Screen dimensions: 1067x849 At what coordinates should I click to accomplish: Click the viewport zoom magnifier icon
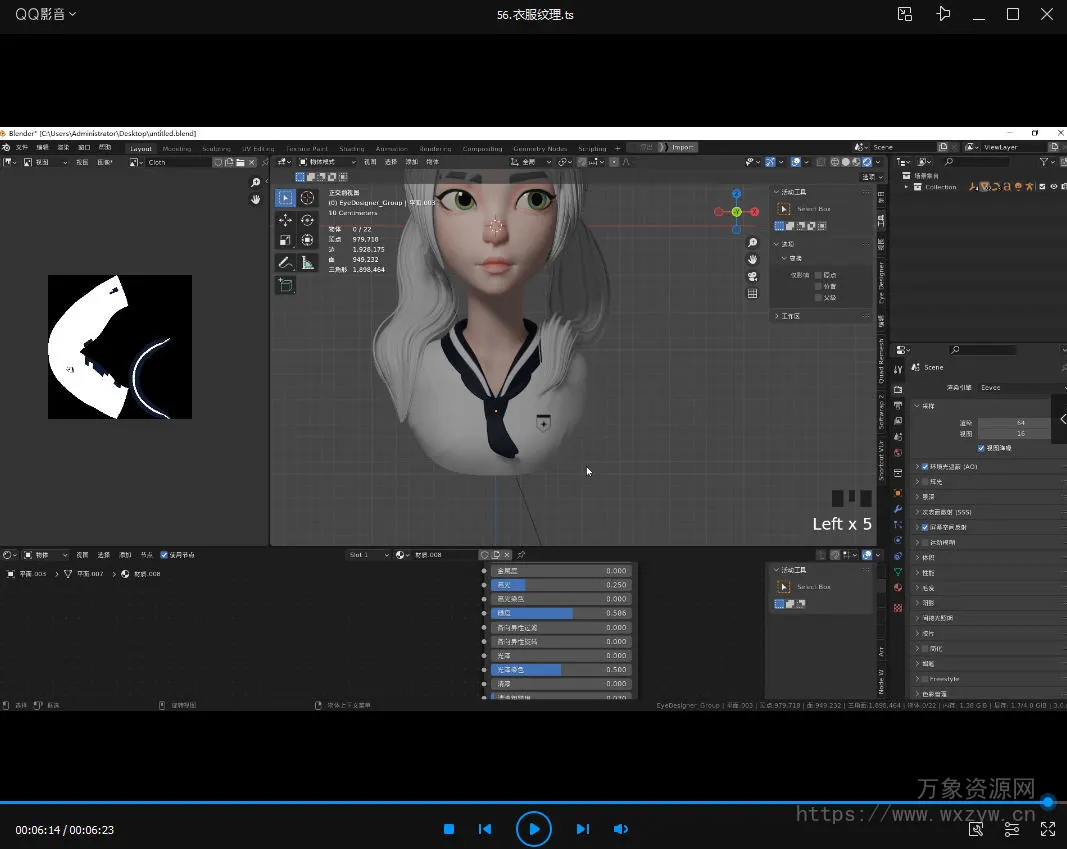point(752,243)
